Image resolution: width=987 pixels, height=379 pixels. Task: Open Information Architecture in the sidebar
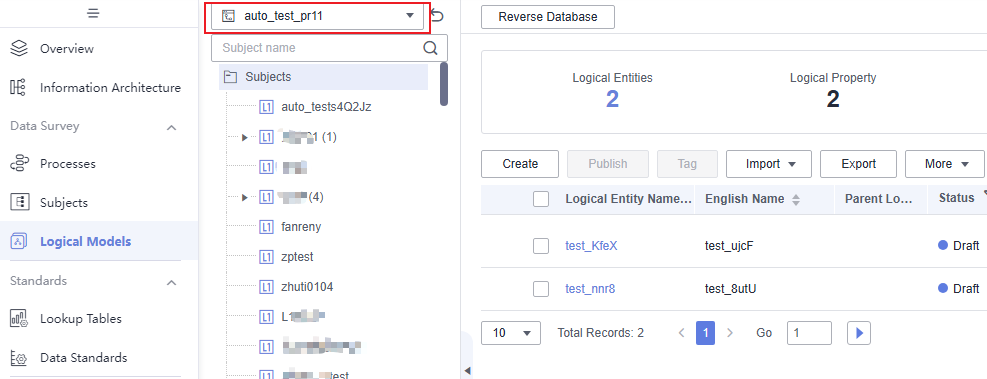(x=110, y=88)
